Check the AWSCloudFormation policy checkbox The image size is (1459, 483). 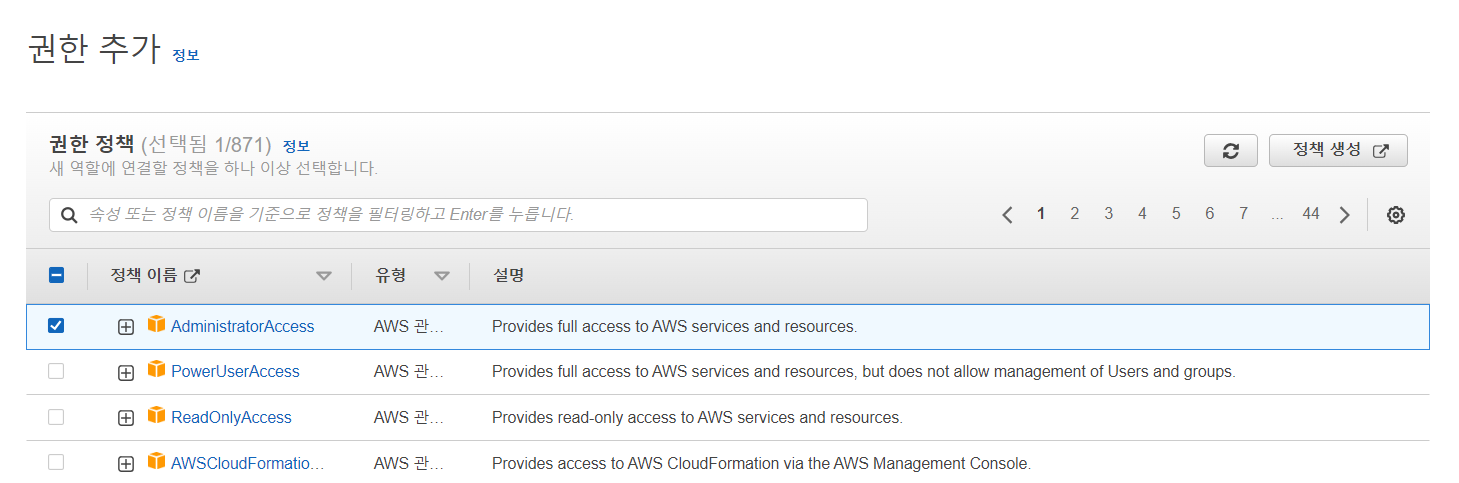(56, 462)
